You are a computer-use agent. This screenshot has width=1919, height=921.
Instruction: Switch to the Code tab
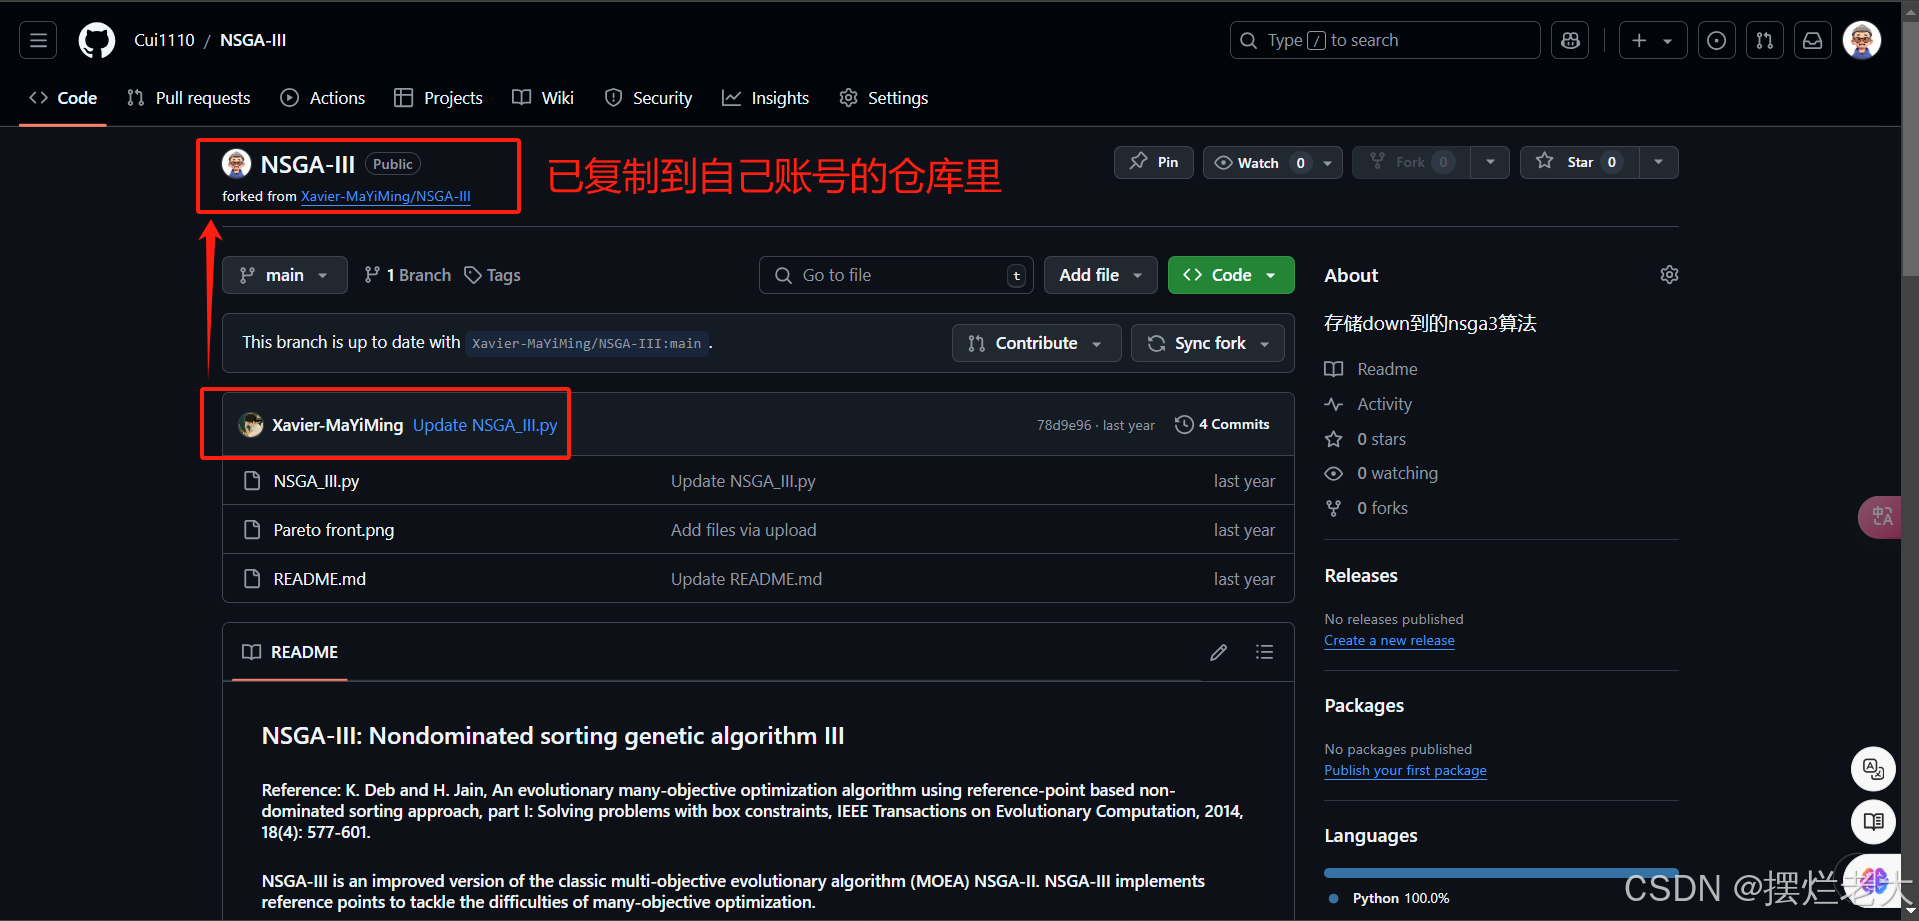tap(63, 98)
